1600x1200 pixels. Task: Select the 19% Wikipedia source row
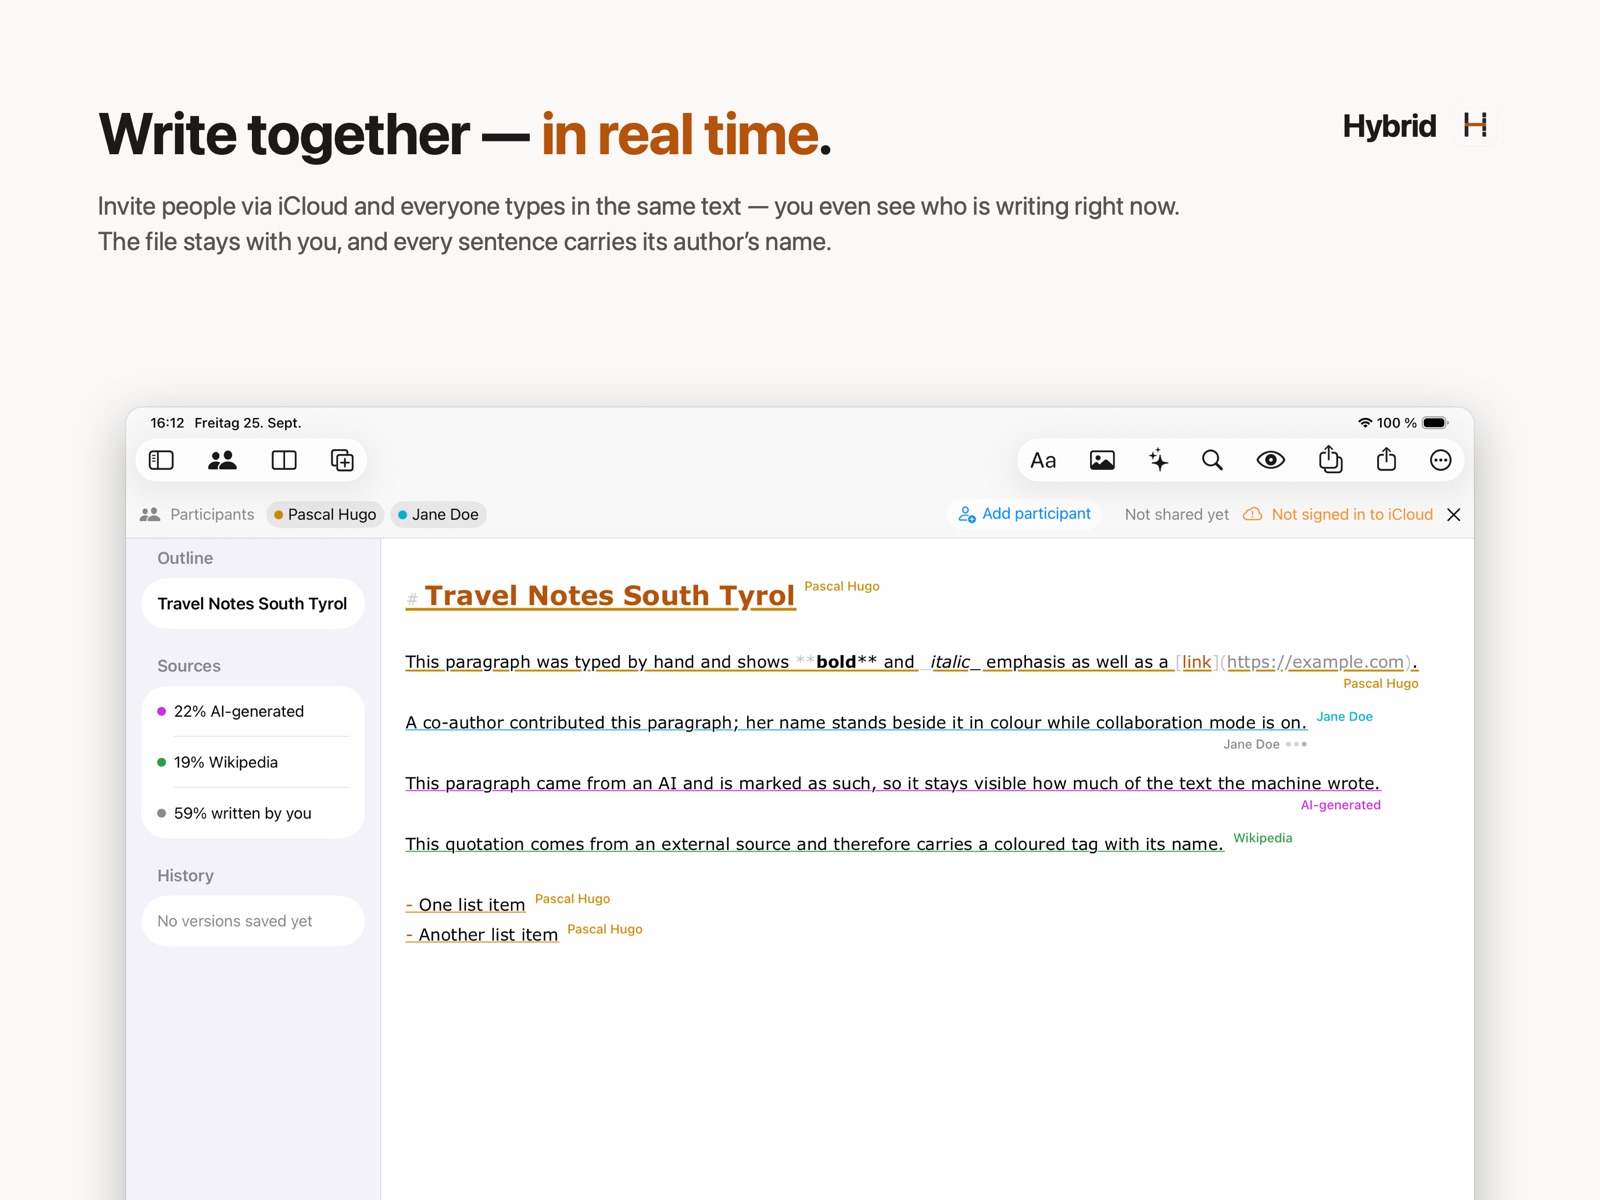coord(253,762)
